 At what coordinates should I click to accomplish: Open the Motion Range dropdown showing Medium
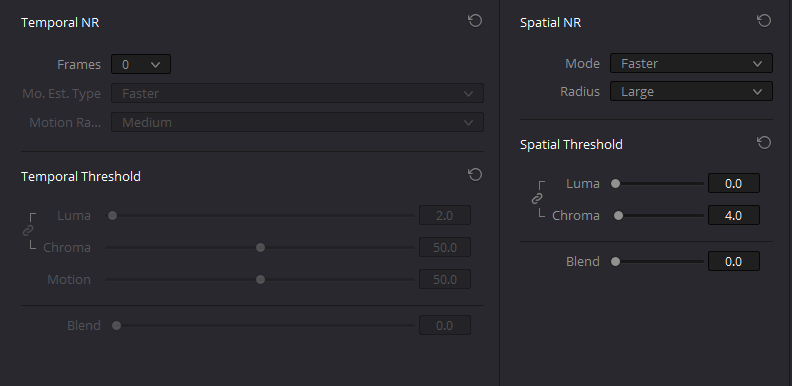click(x=297, y=122)
